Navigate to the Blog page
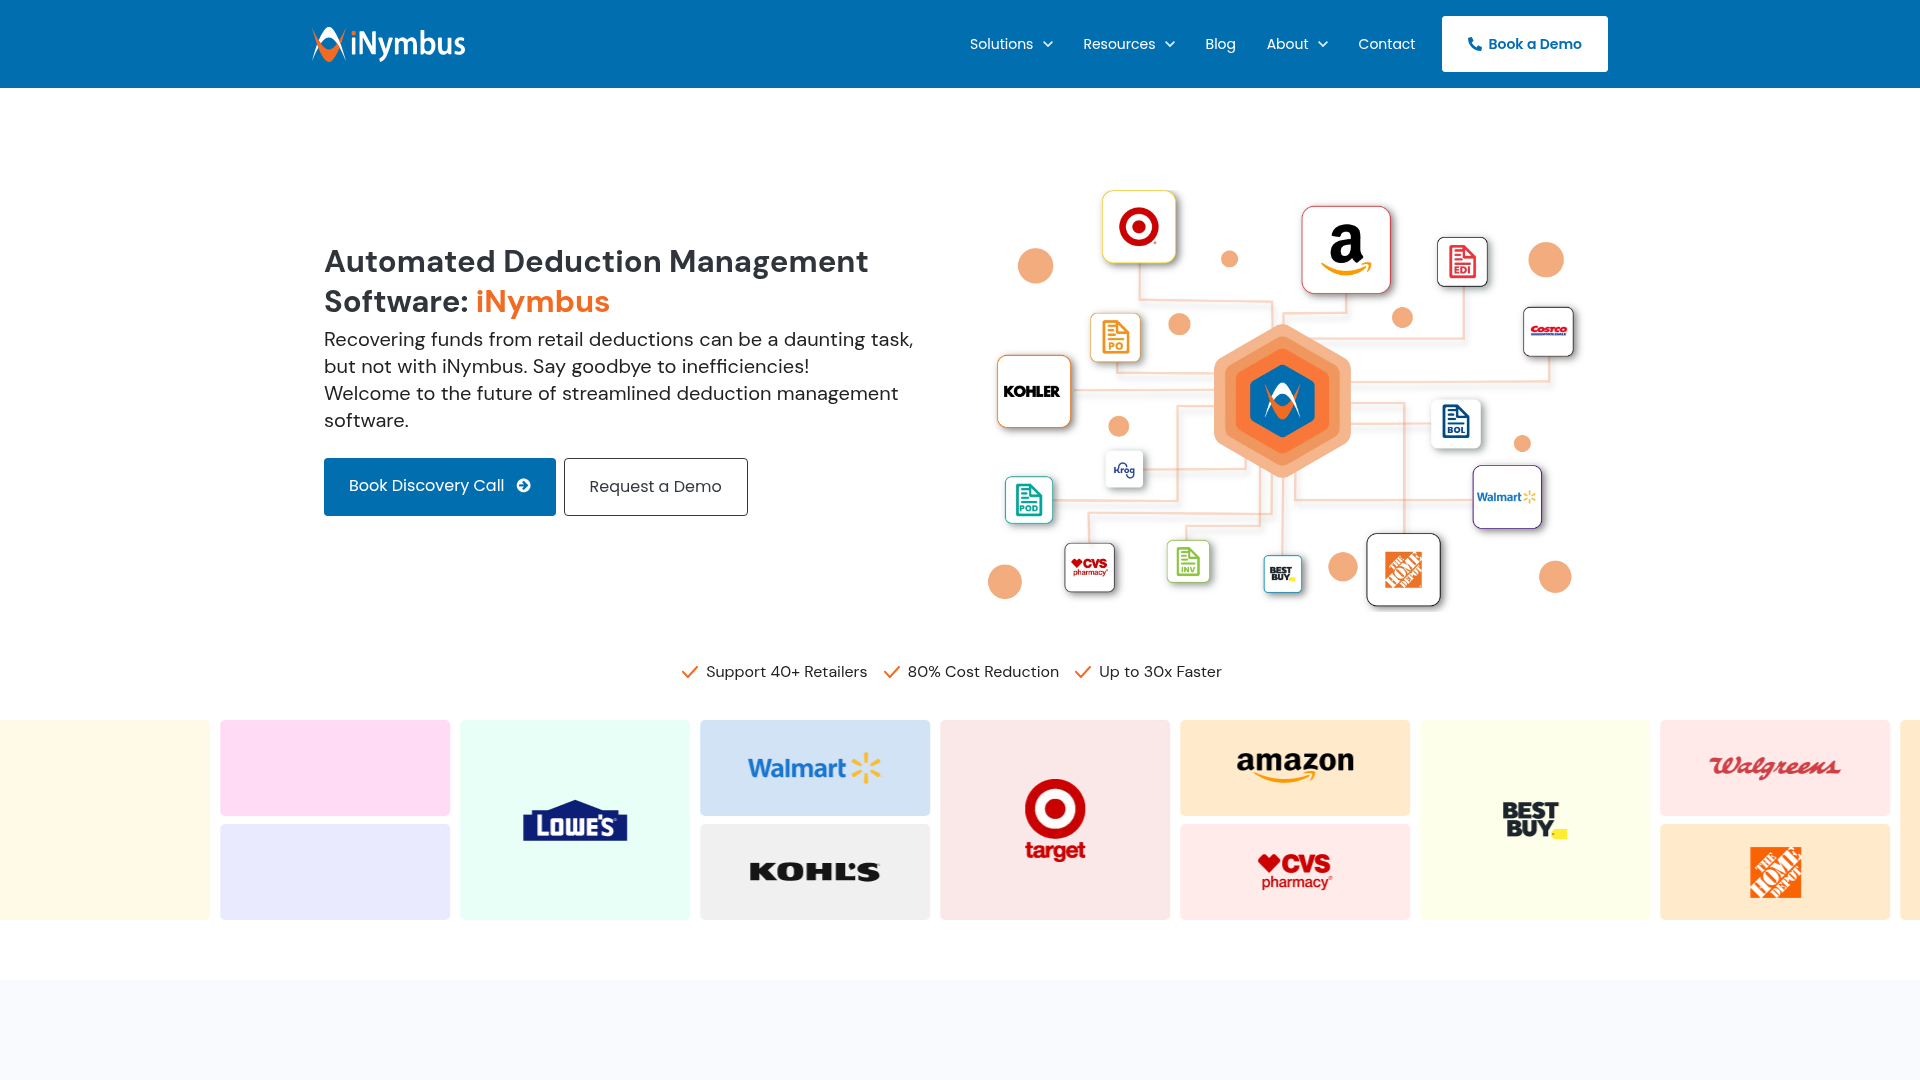The image size is (1920, 1080). click(x=1220, y=44)
